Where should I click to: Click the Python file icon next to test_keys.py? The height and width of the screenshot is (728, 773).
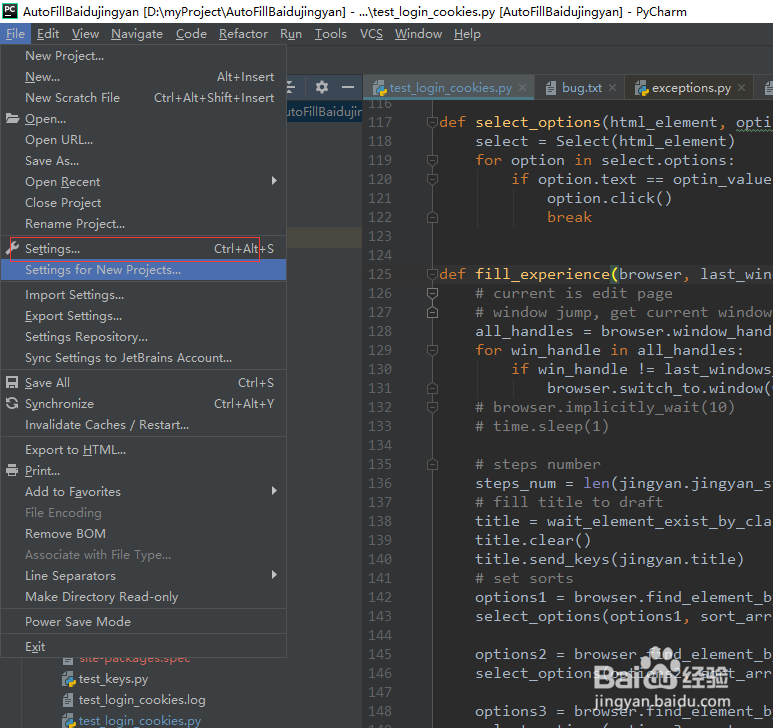pos(68,679)
